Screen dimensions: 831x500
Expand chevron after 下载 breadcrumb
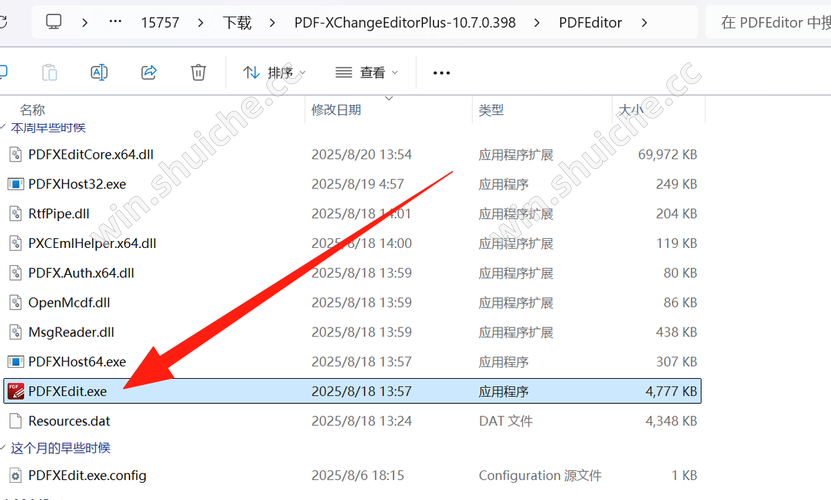click(x=272, y=23)
